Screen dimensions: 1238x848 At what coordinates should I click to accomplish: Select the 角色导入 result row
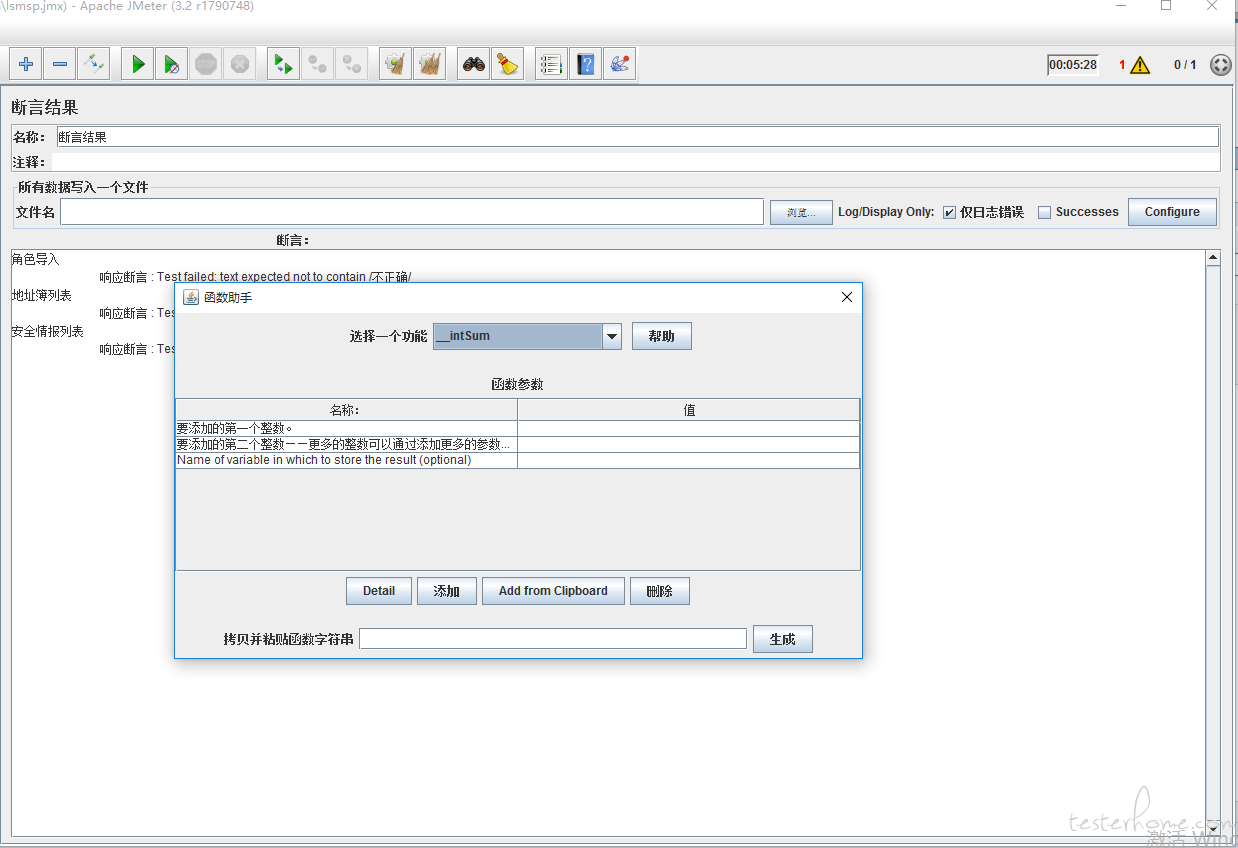click(x=36, y=259)
